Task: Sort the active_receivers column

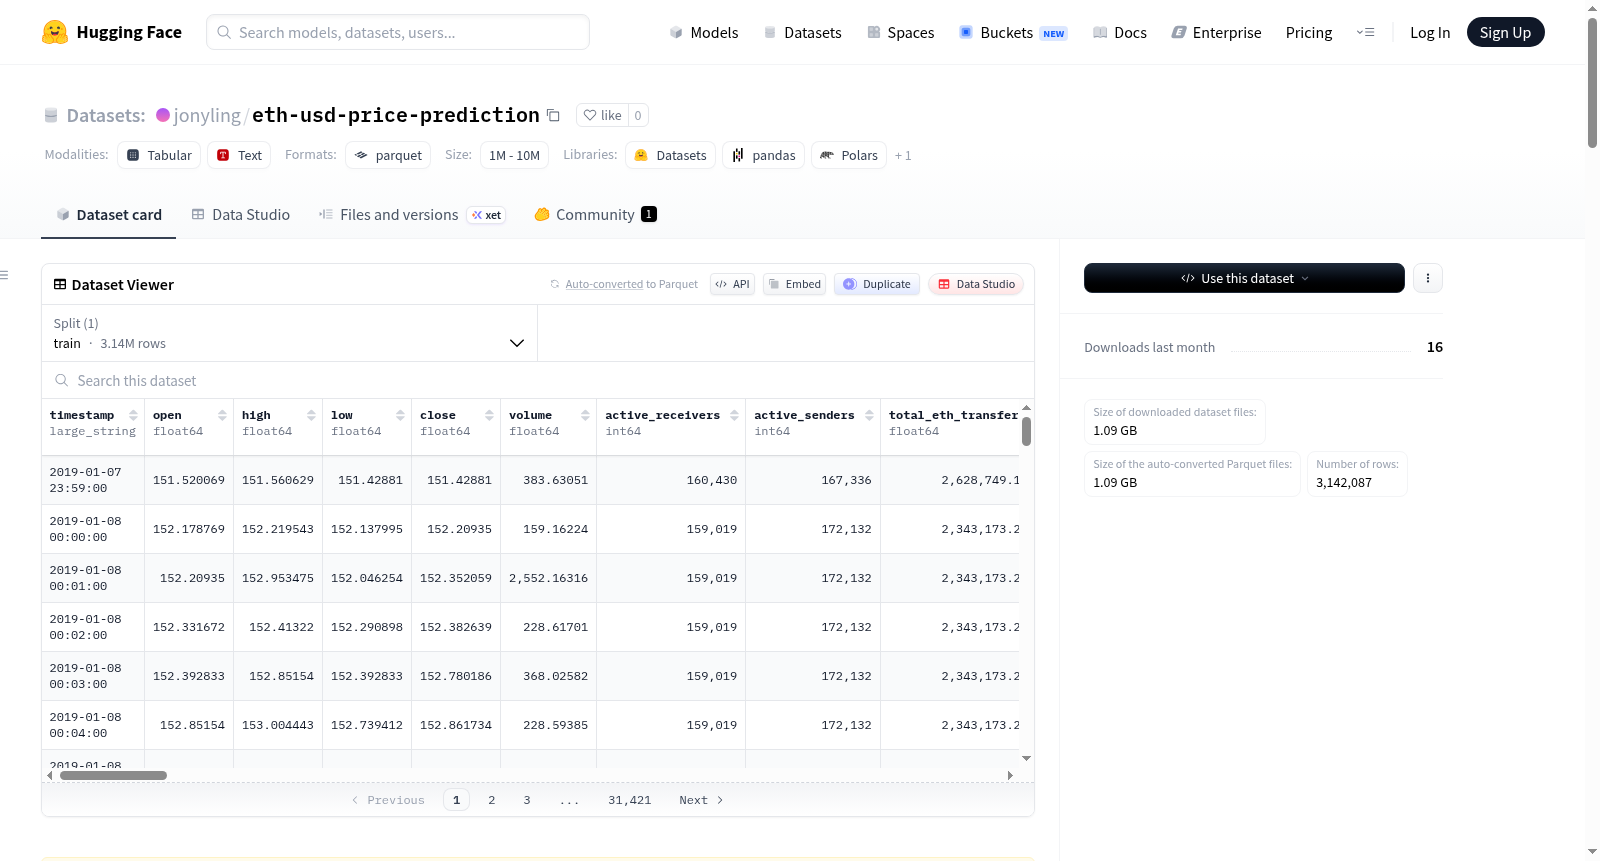Action: click(734, 415)
